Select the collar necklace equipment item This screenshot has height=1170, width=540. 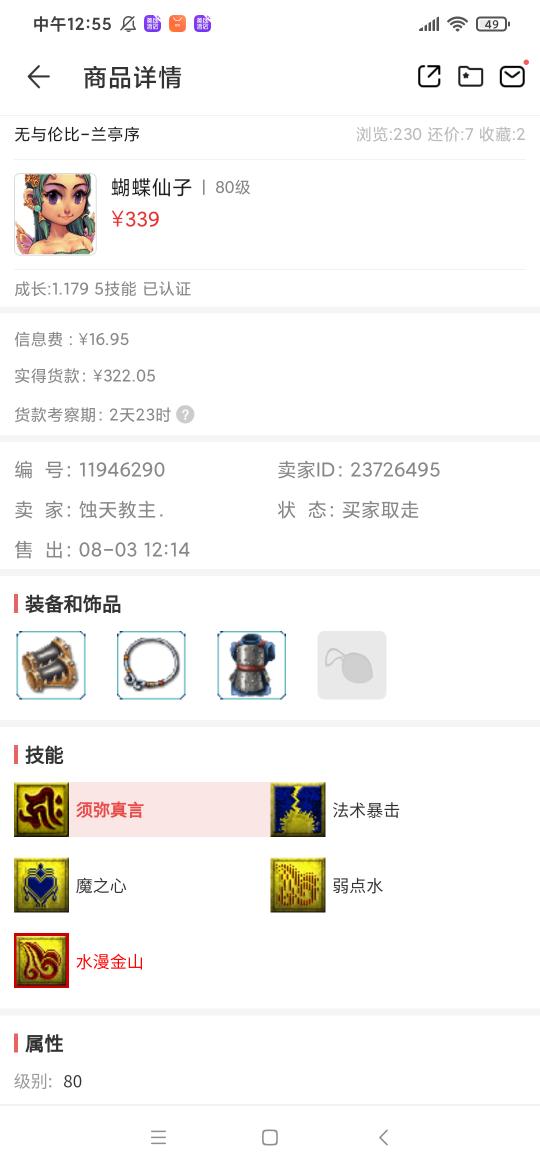pyautogui.click(x=151, y=666)
